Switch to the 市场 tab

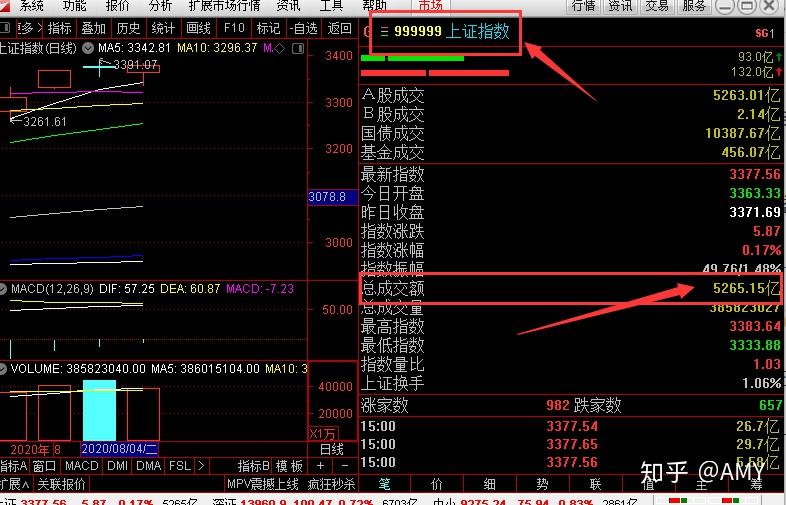tap(430, 6)
